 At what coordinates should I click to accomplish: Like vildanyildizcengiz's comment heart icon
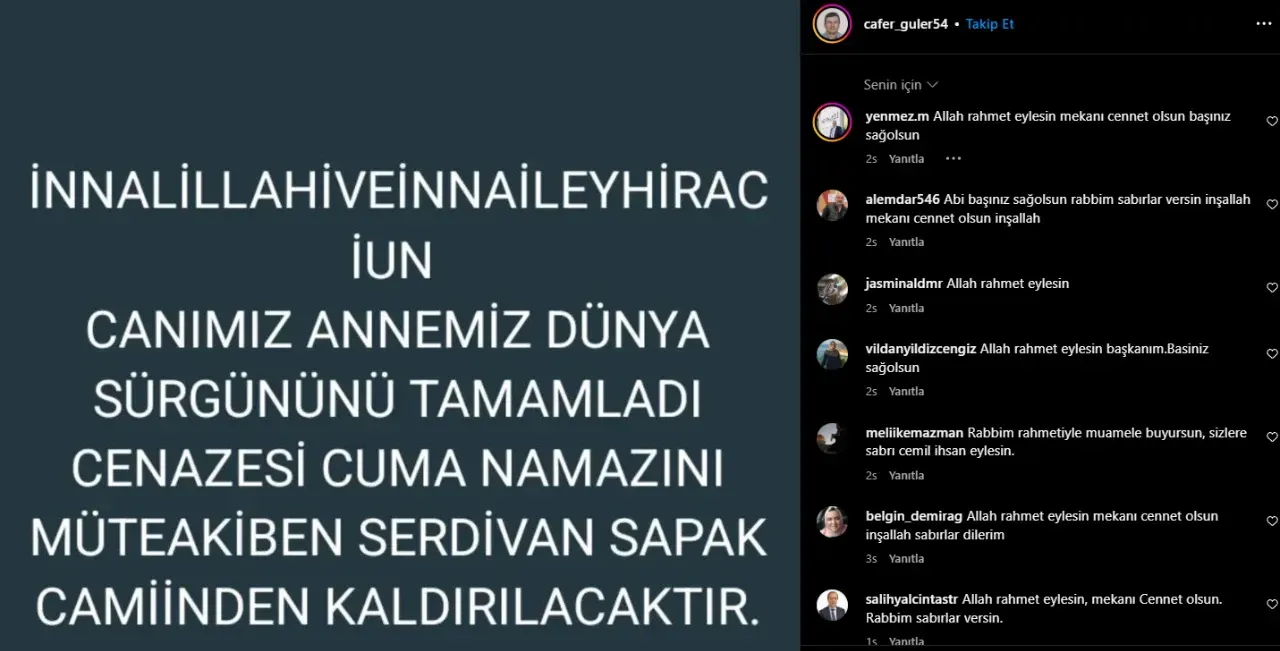tap(1272, 354)
